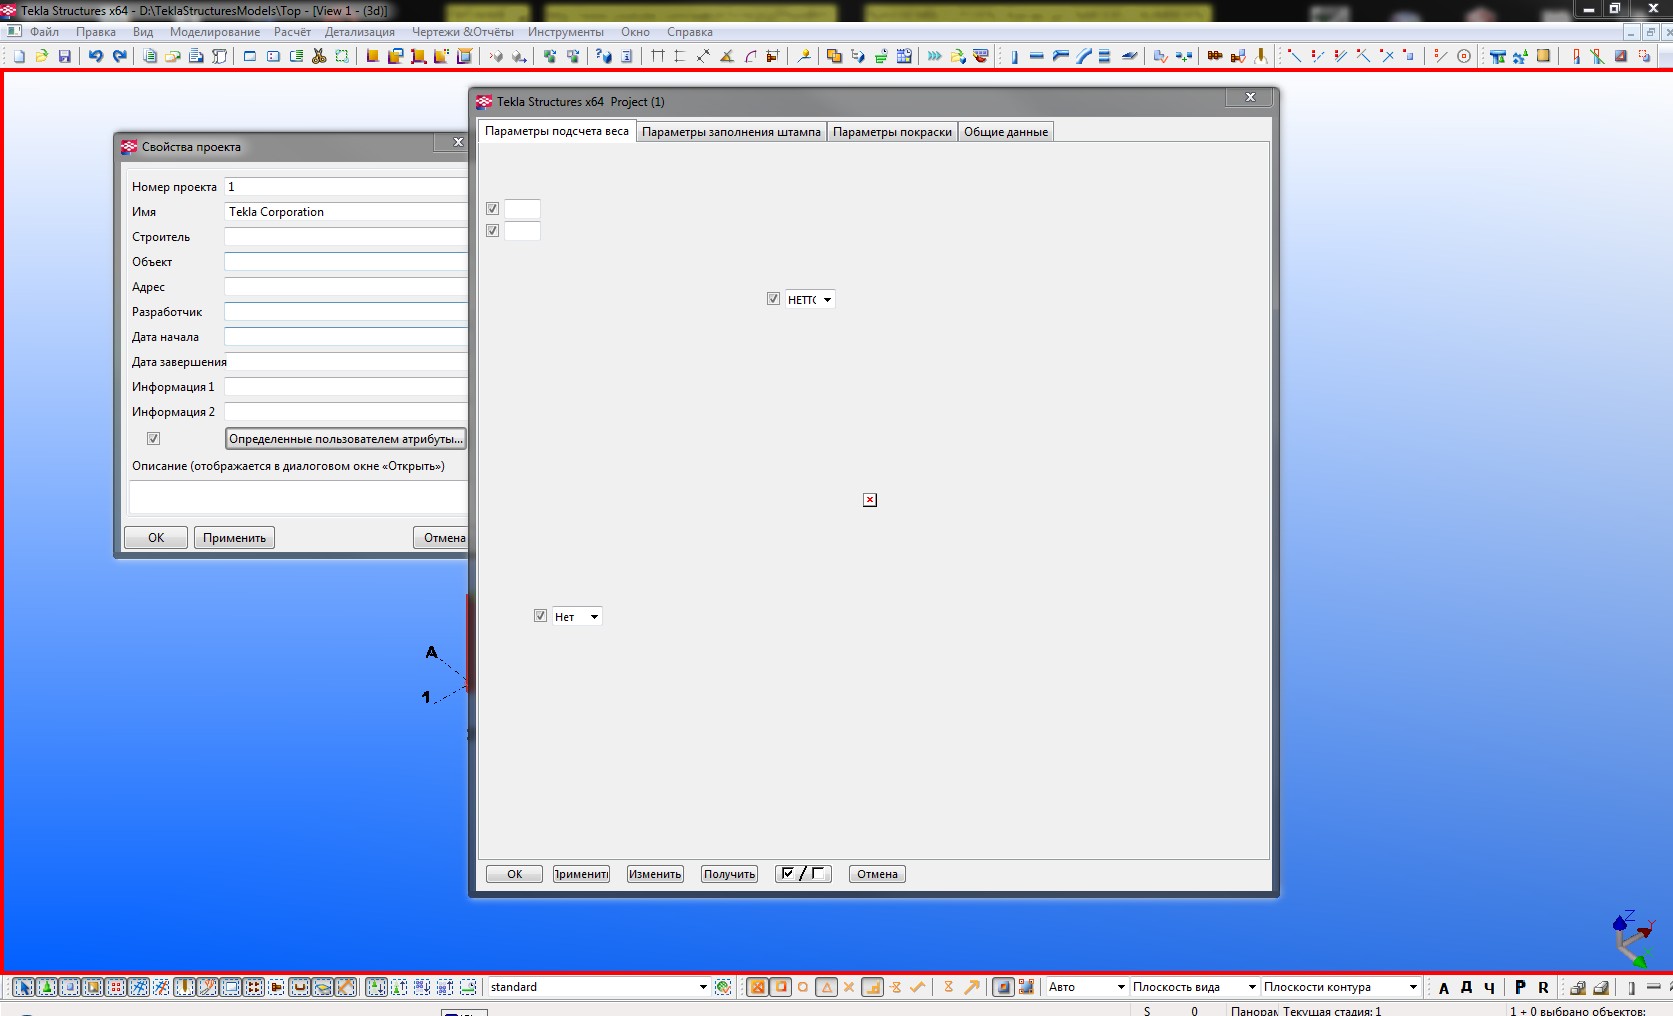Screen dimensions: 1673x1016
Task: Switch to Параметры заполнения штампа tab
Action: pyautogui.click(x=731, y=132)
